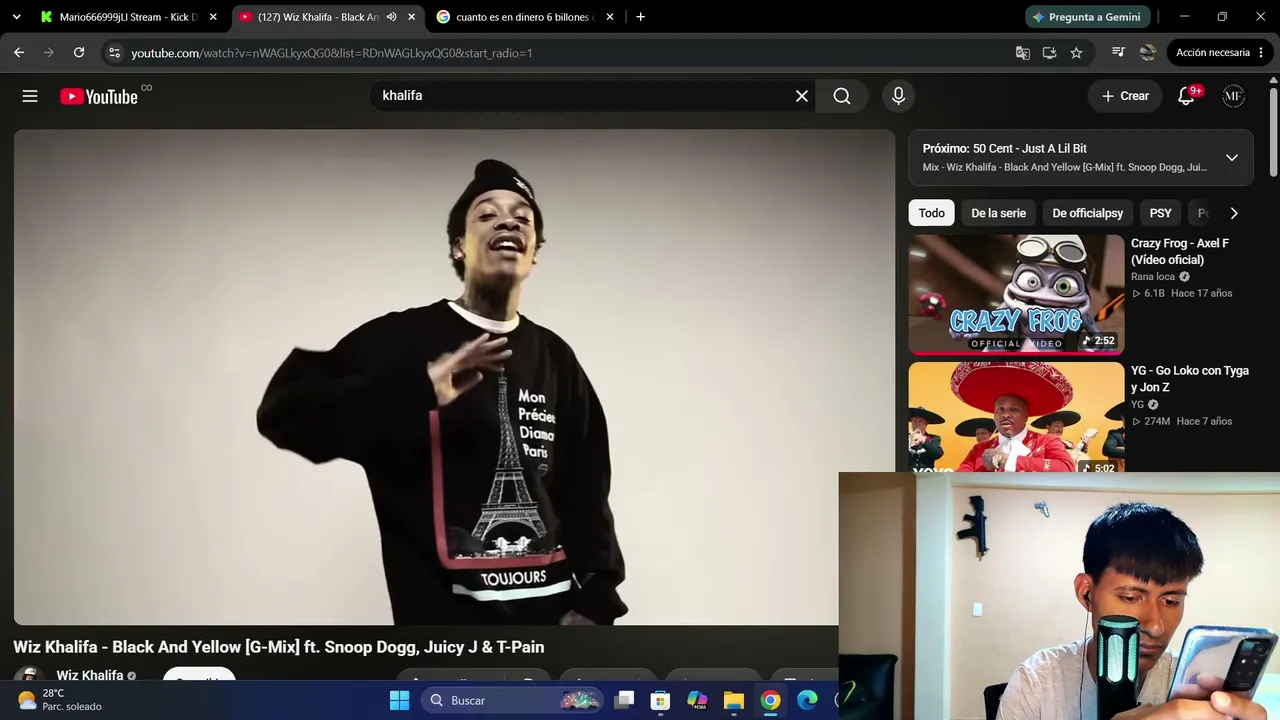Open the Rana loca channel name
Image resolution: width=1280 pixels, height=720 pixels.
pos(1153,277)
